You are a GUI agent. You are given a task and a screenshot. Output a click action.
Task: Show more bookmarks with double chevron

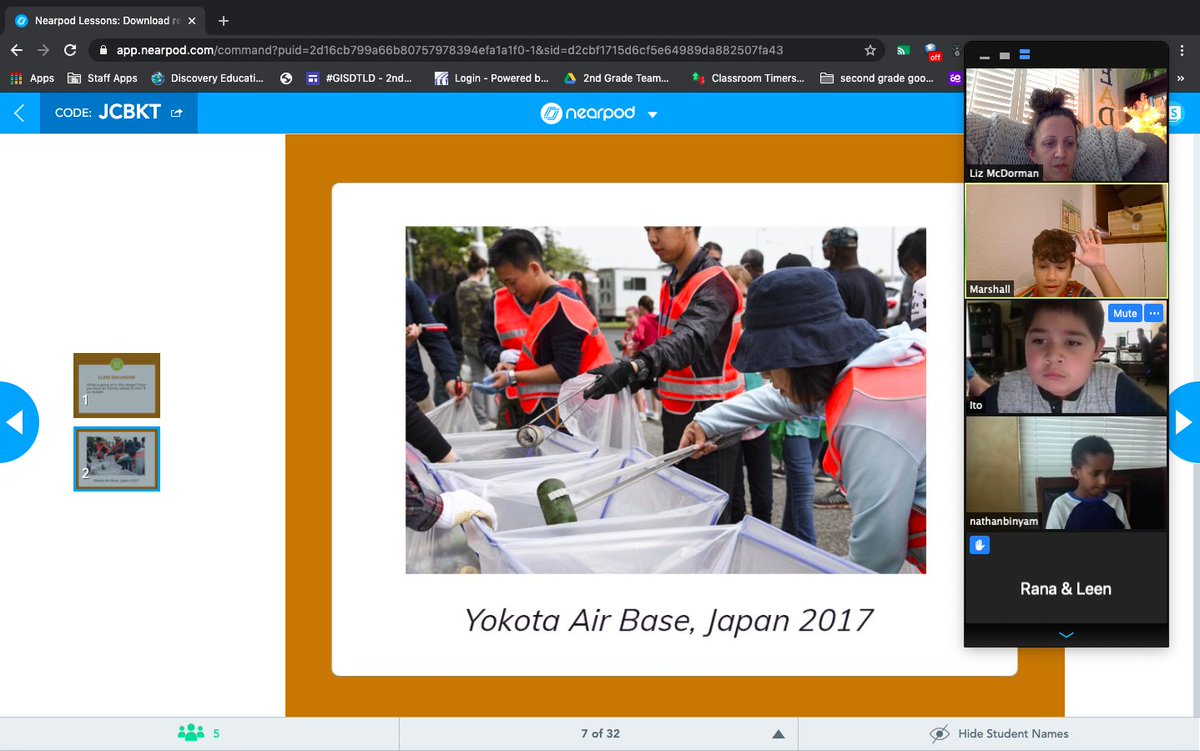click(x=1182, y=78)
